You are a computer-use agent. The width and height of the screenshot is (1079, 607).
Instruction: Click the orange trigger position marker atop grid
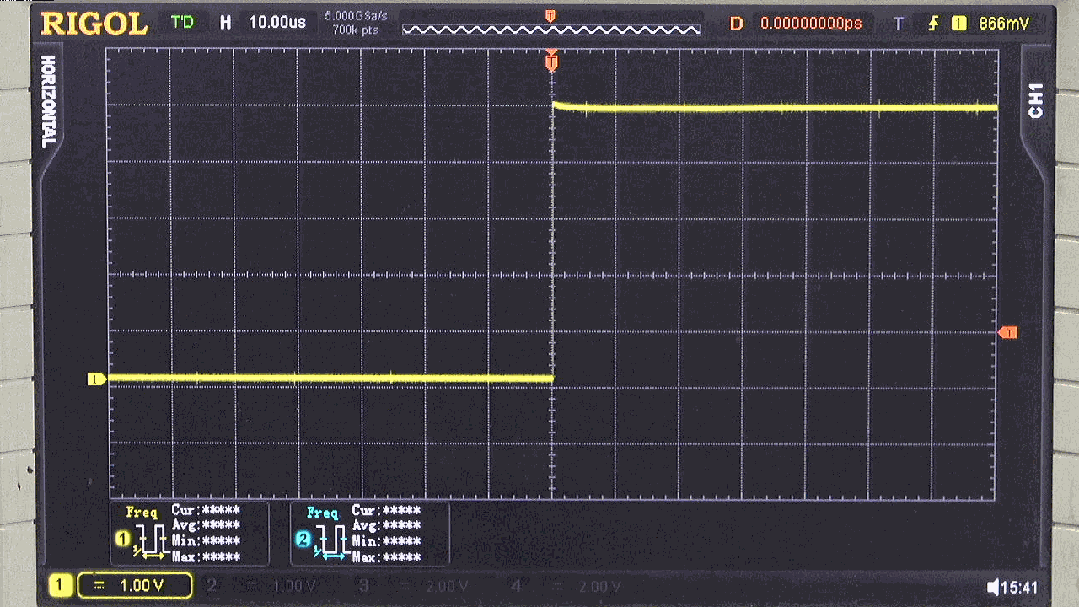[x=551, y=61]
